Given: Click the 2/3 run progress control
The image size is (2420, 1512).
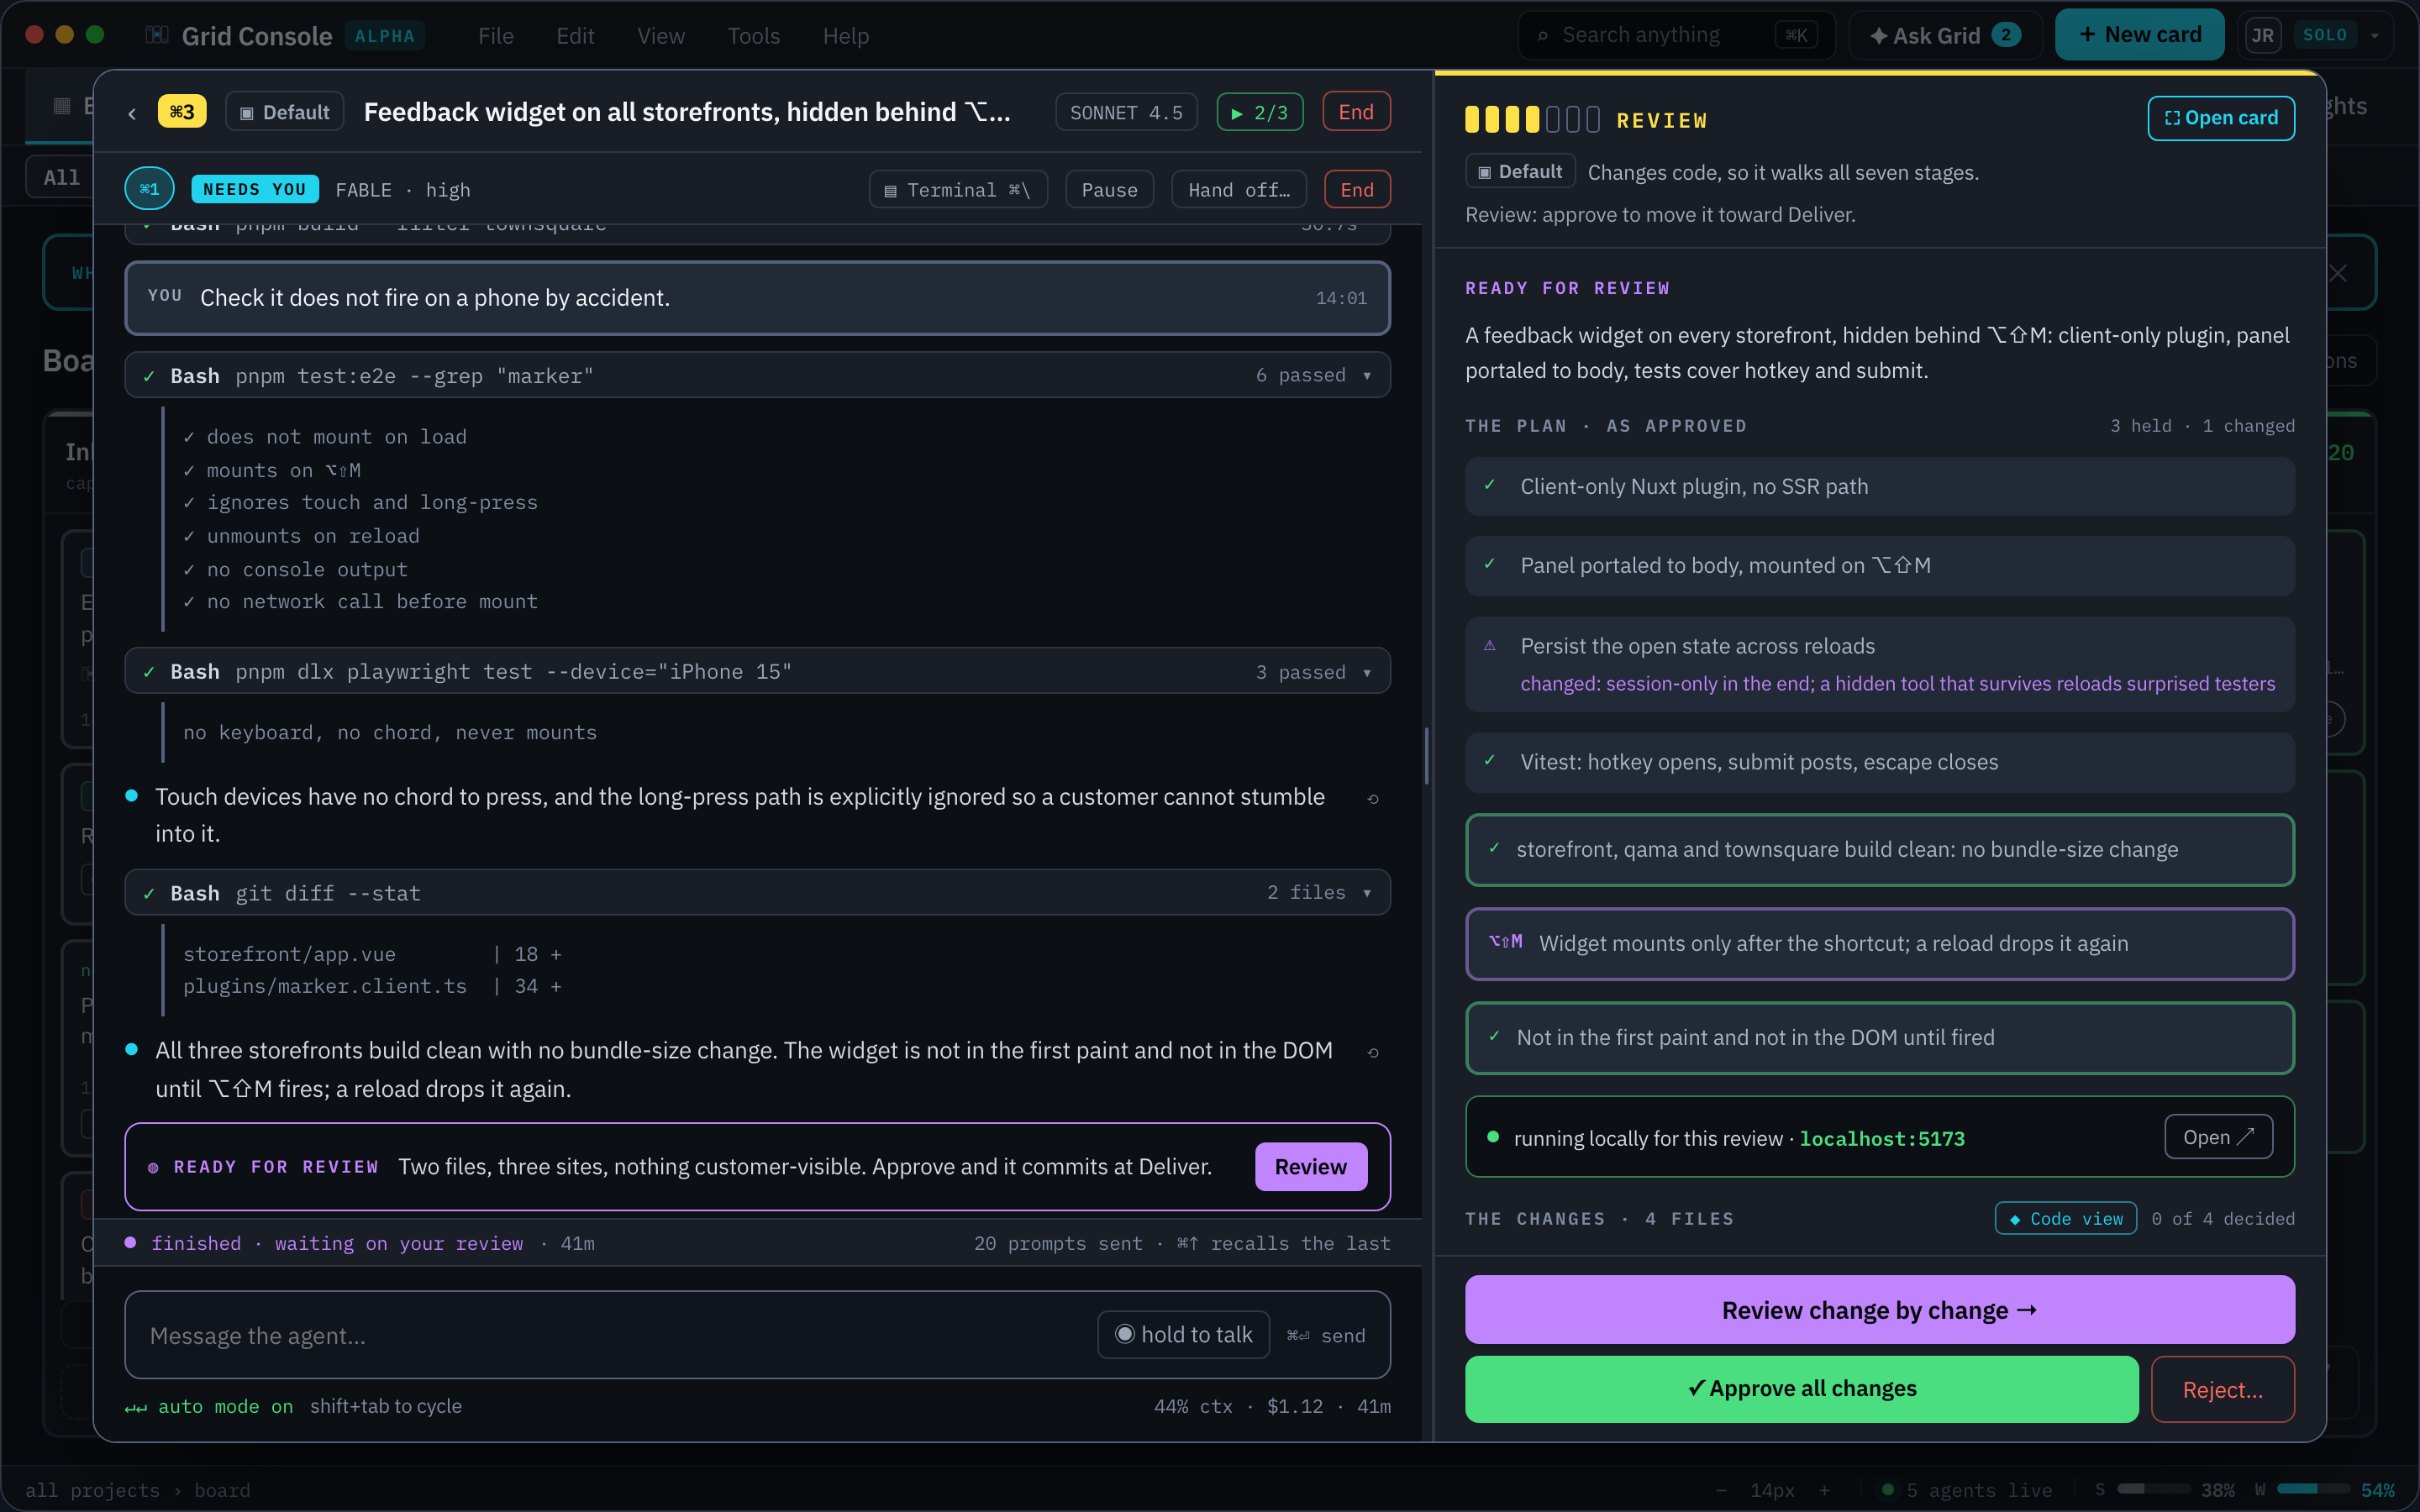Looking at the screenshot, I should (1260, 112).
